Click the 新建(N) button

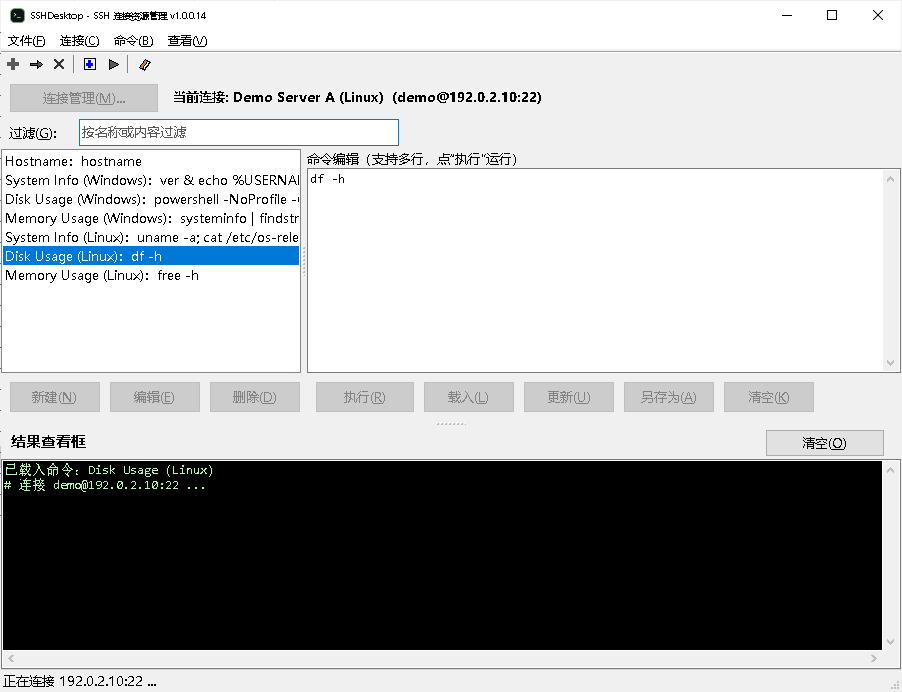55,397
